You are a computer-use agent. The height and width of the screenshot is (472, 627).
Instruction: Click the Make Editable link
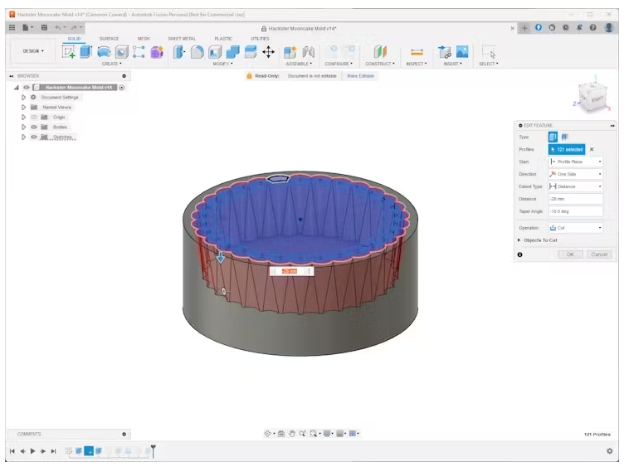tap(359, 76)
